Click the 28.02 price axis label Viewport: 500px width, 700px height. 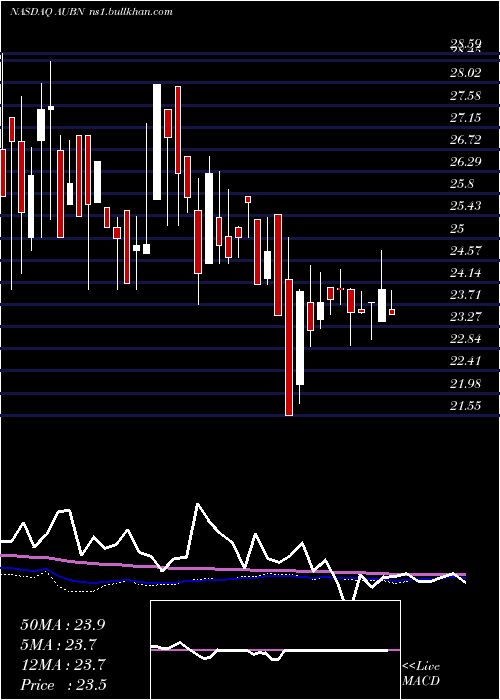click(466, 72)
